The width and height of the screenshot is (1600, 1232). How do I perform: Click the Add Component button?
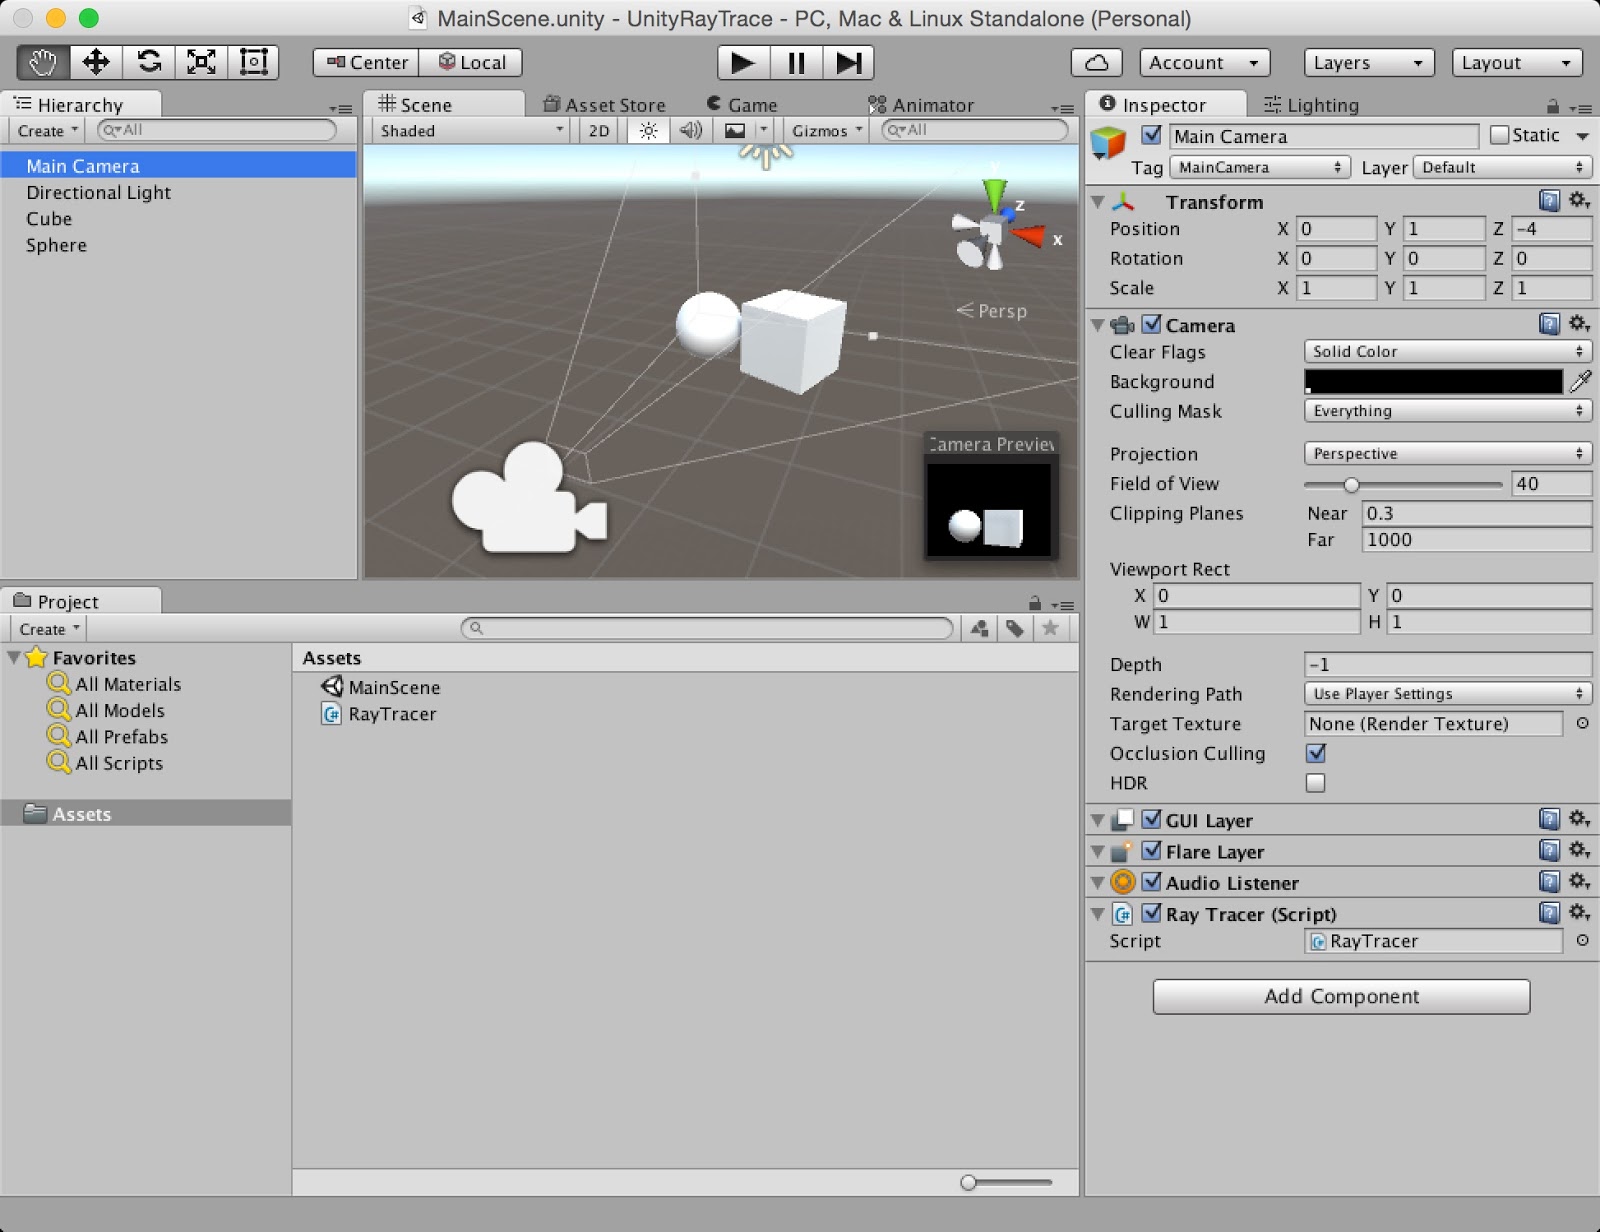(x=1341, y=996)
